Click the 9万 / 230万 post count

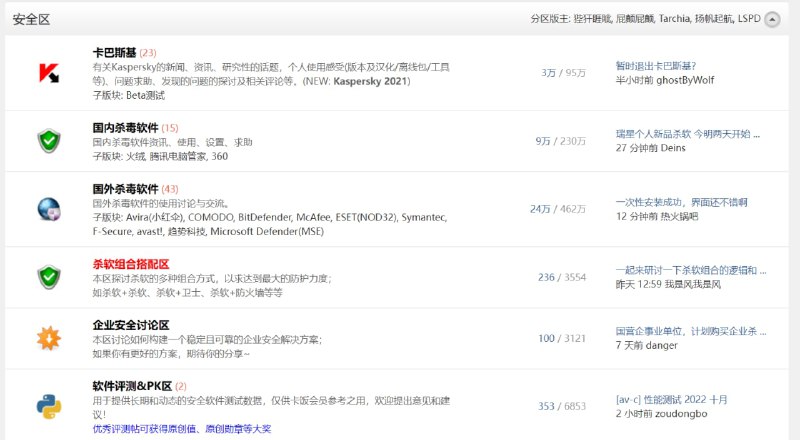(x=560, y=141)
